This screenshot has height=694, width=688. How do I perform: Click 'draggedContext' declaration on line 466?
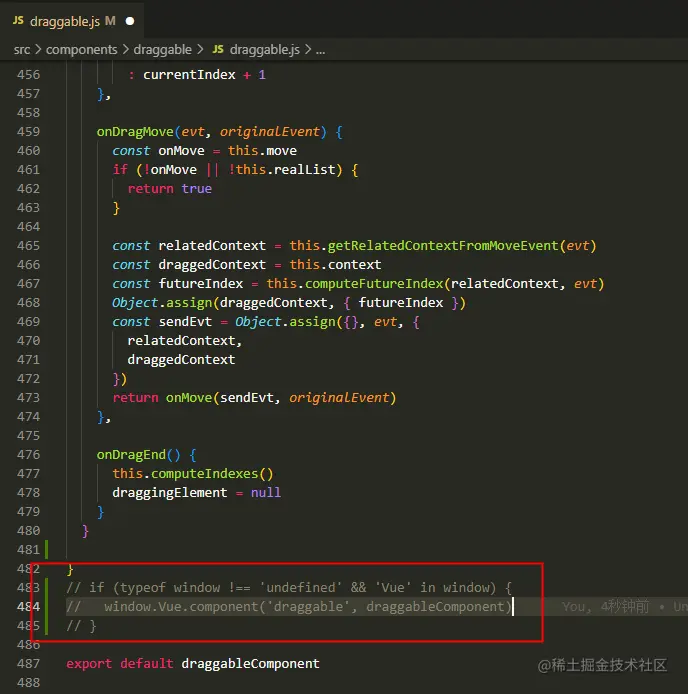coord(212,265)
